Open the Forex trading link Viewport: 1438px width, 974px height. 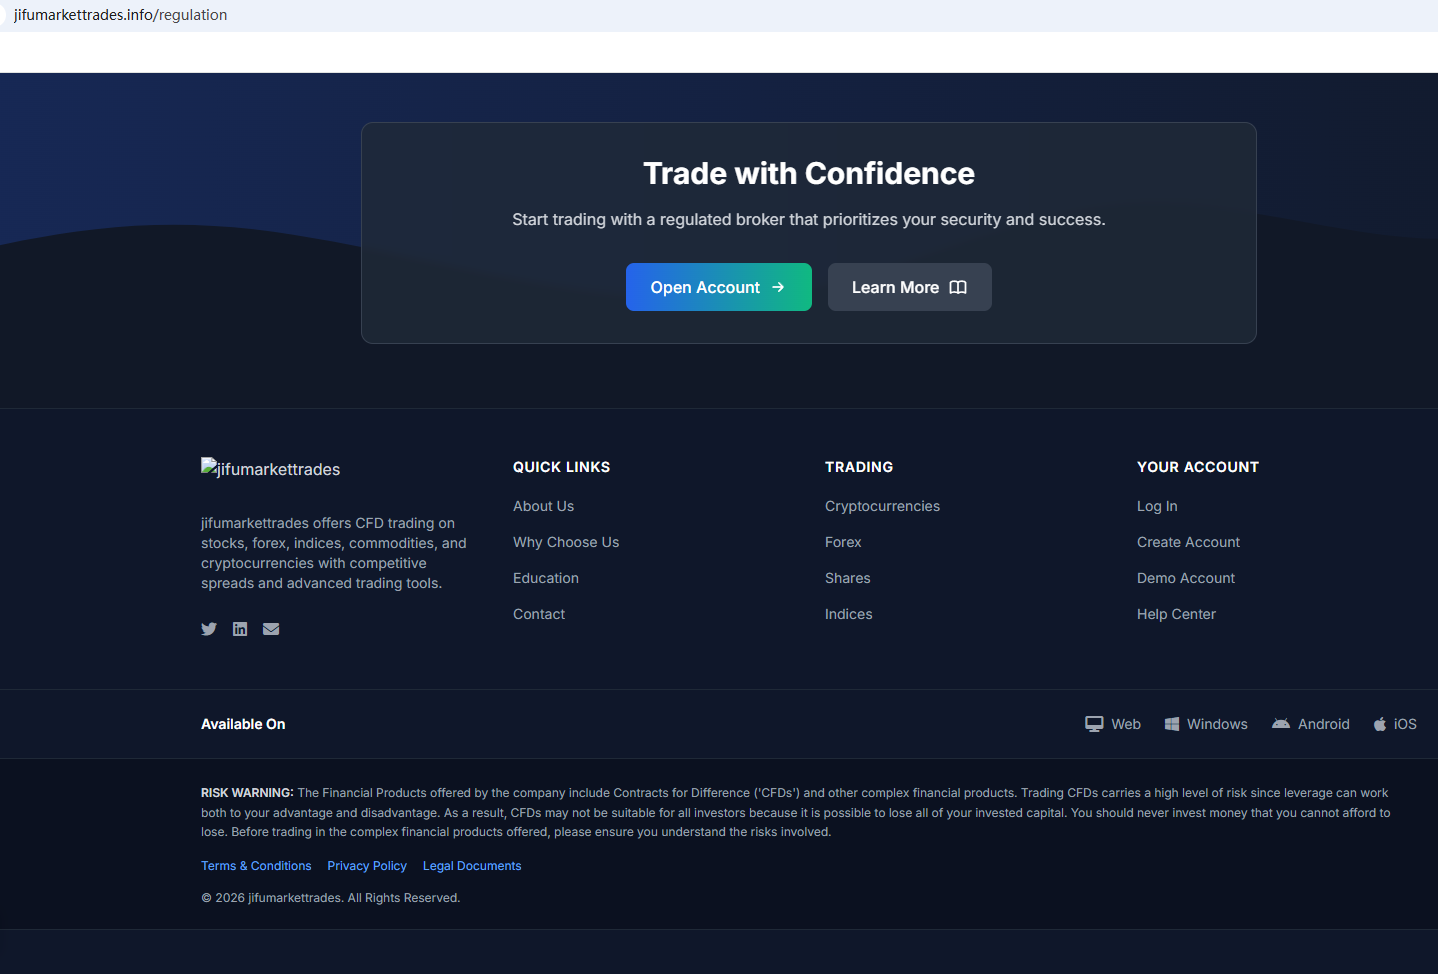(x=843, y=542)
